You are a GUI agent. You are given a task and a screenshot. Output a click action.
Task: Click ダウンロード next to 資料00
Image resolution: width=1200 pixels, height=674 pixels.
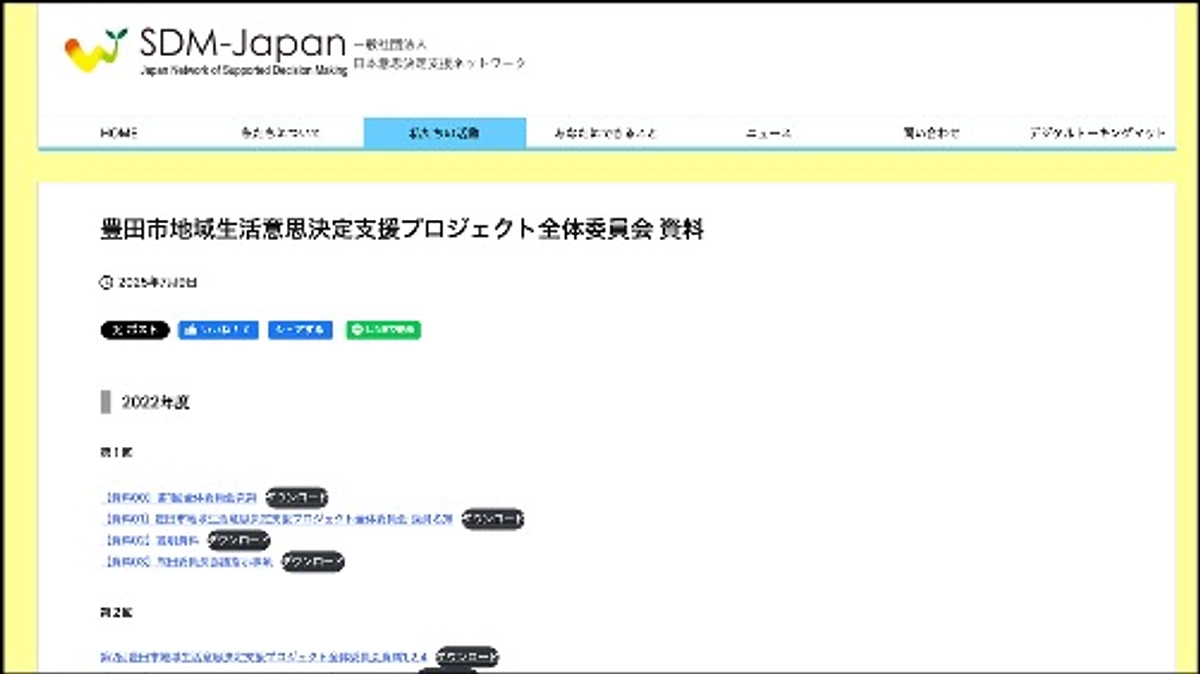click(299, 497)
